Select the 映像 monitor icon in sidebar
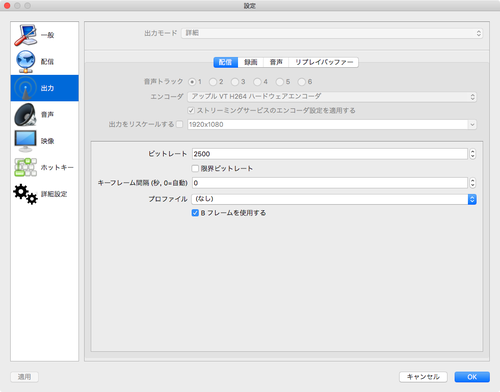This screenshot has height=392, width=500. [x=25, y=141]
